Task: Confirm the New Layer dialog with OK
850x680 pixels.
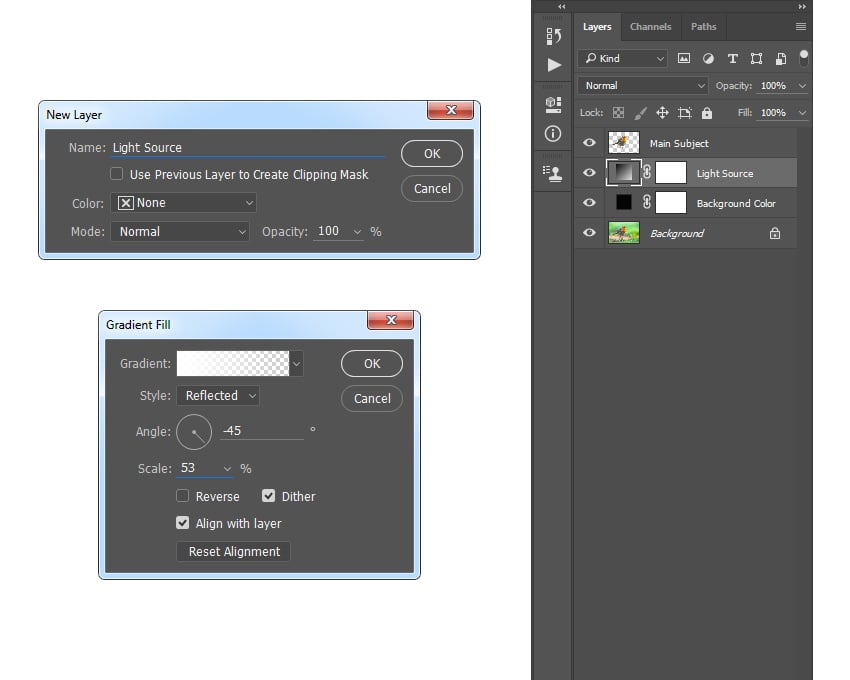Action: pos(431,153)
